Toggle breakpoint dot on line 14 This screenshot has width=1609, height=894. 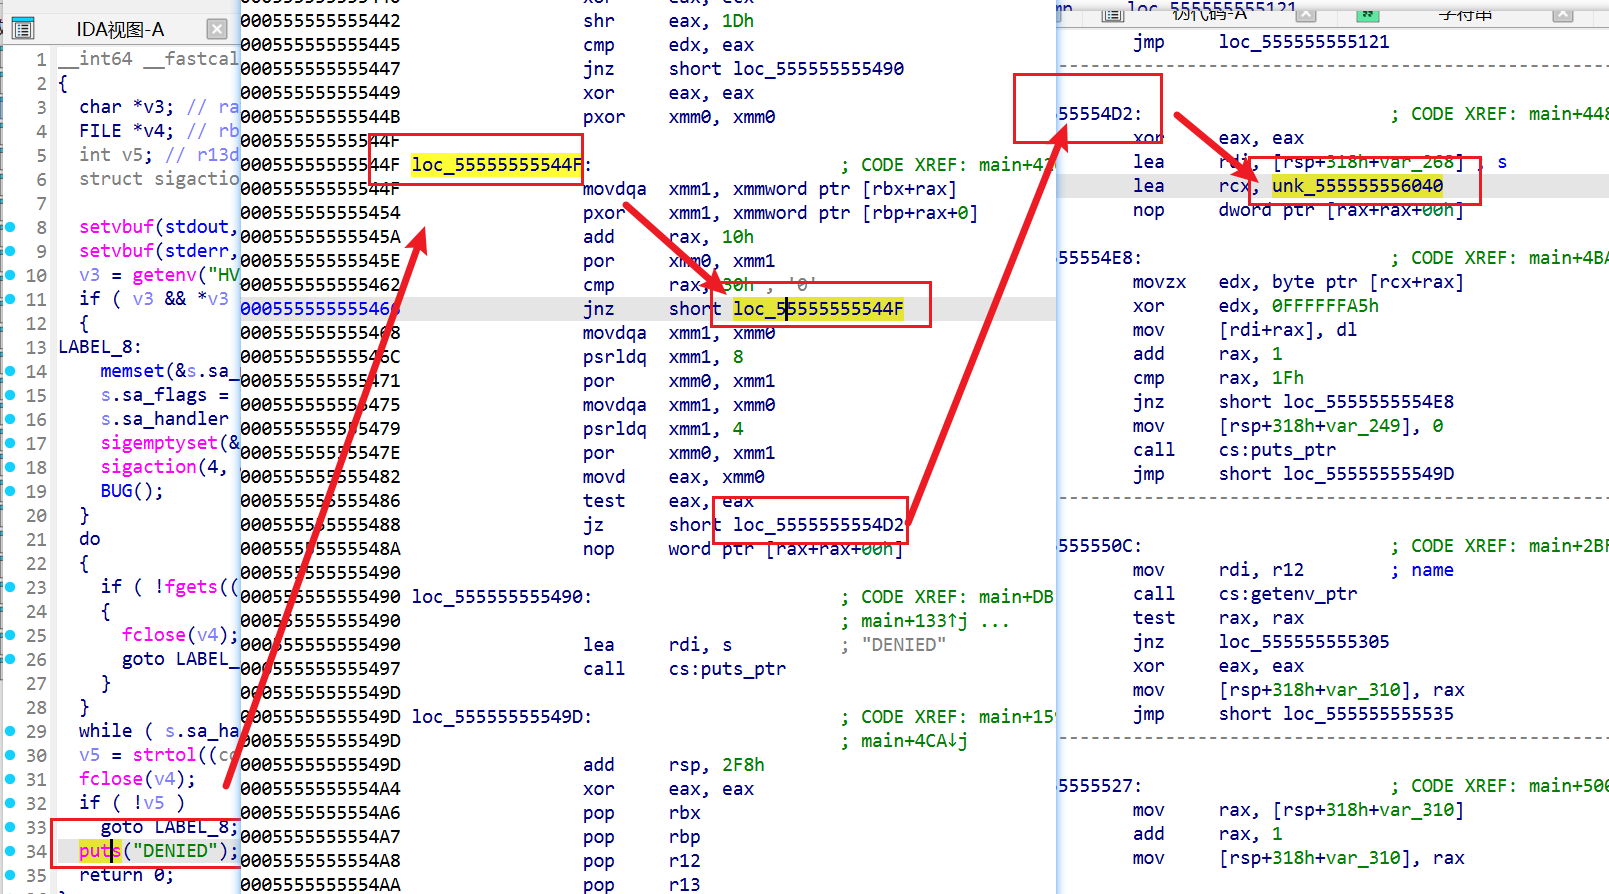coord(11,371)
